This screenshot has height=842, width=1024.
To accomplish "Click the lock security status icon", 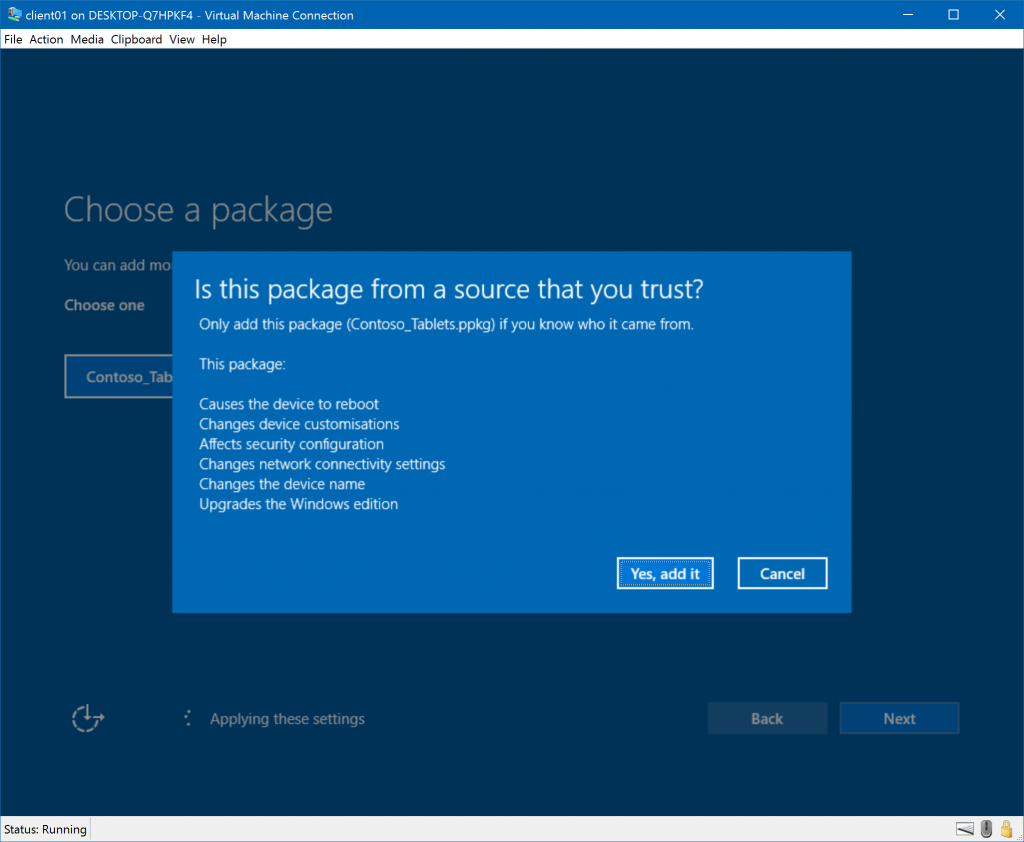I will pyautogui.click(x=1006, y=829).
